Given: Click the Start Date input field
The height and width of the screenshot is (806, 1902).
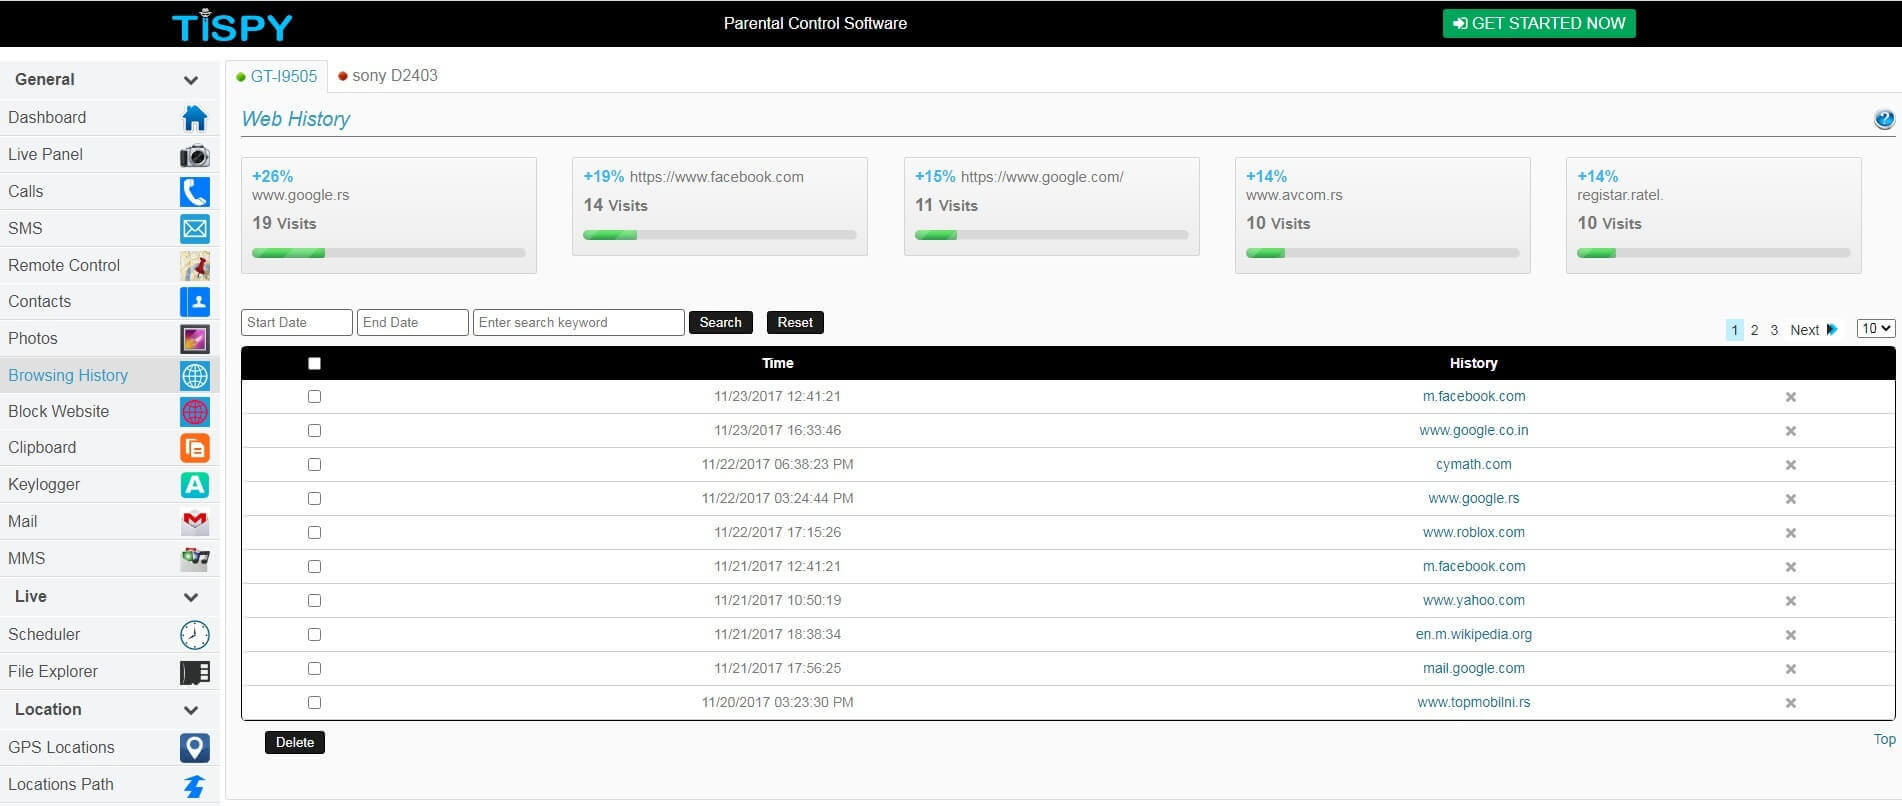Looking at the screenshot, I should [296, 323].
